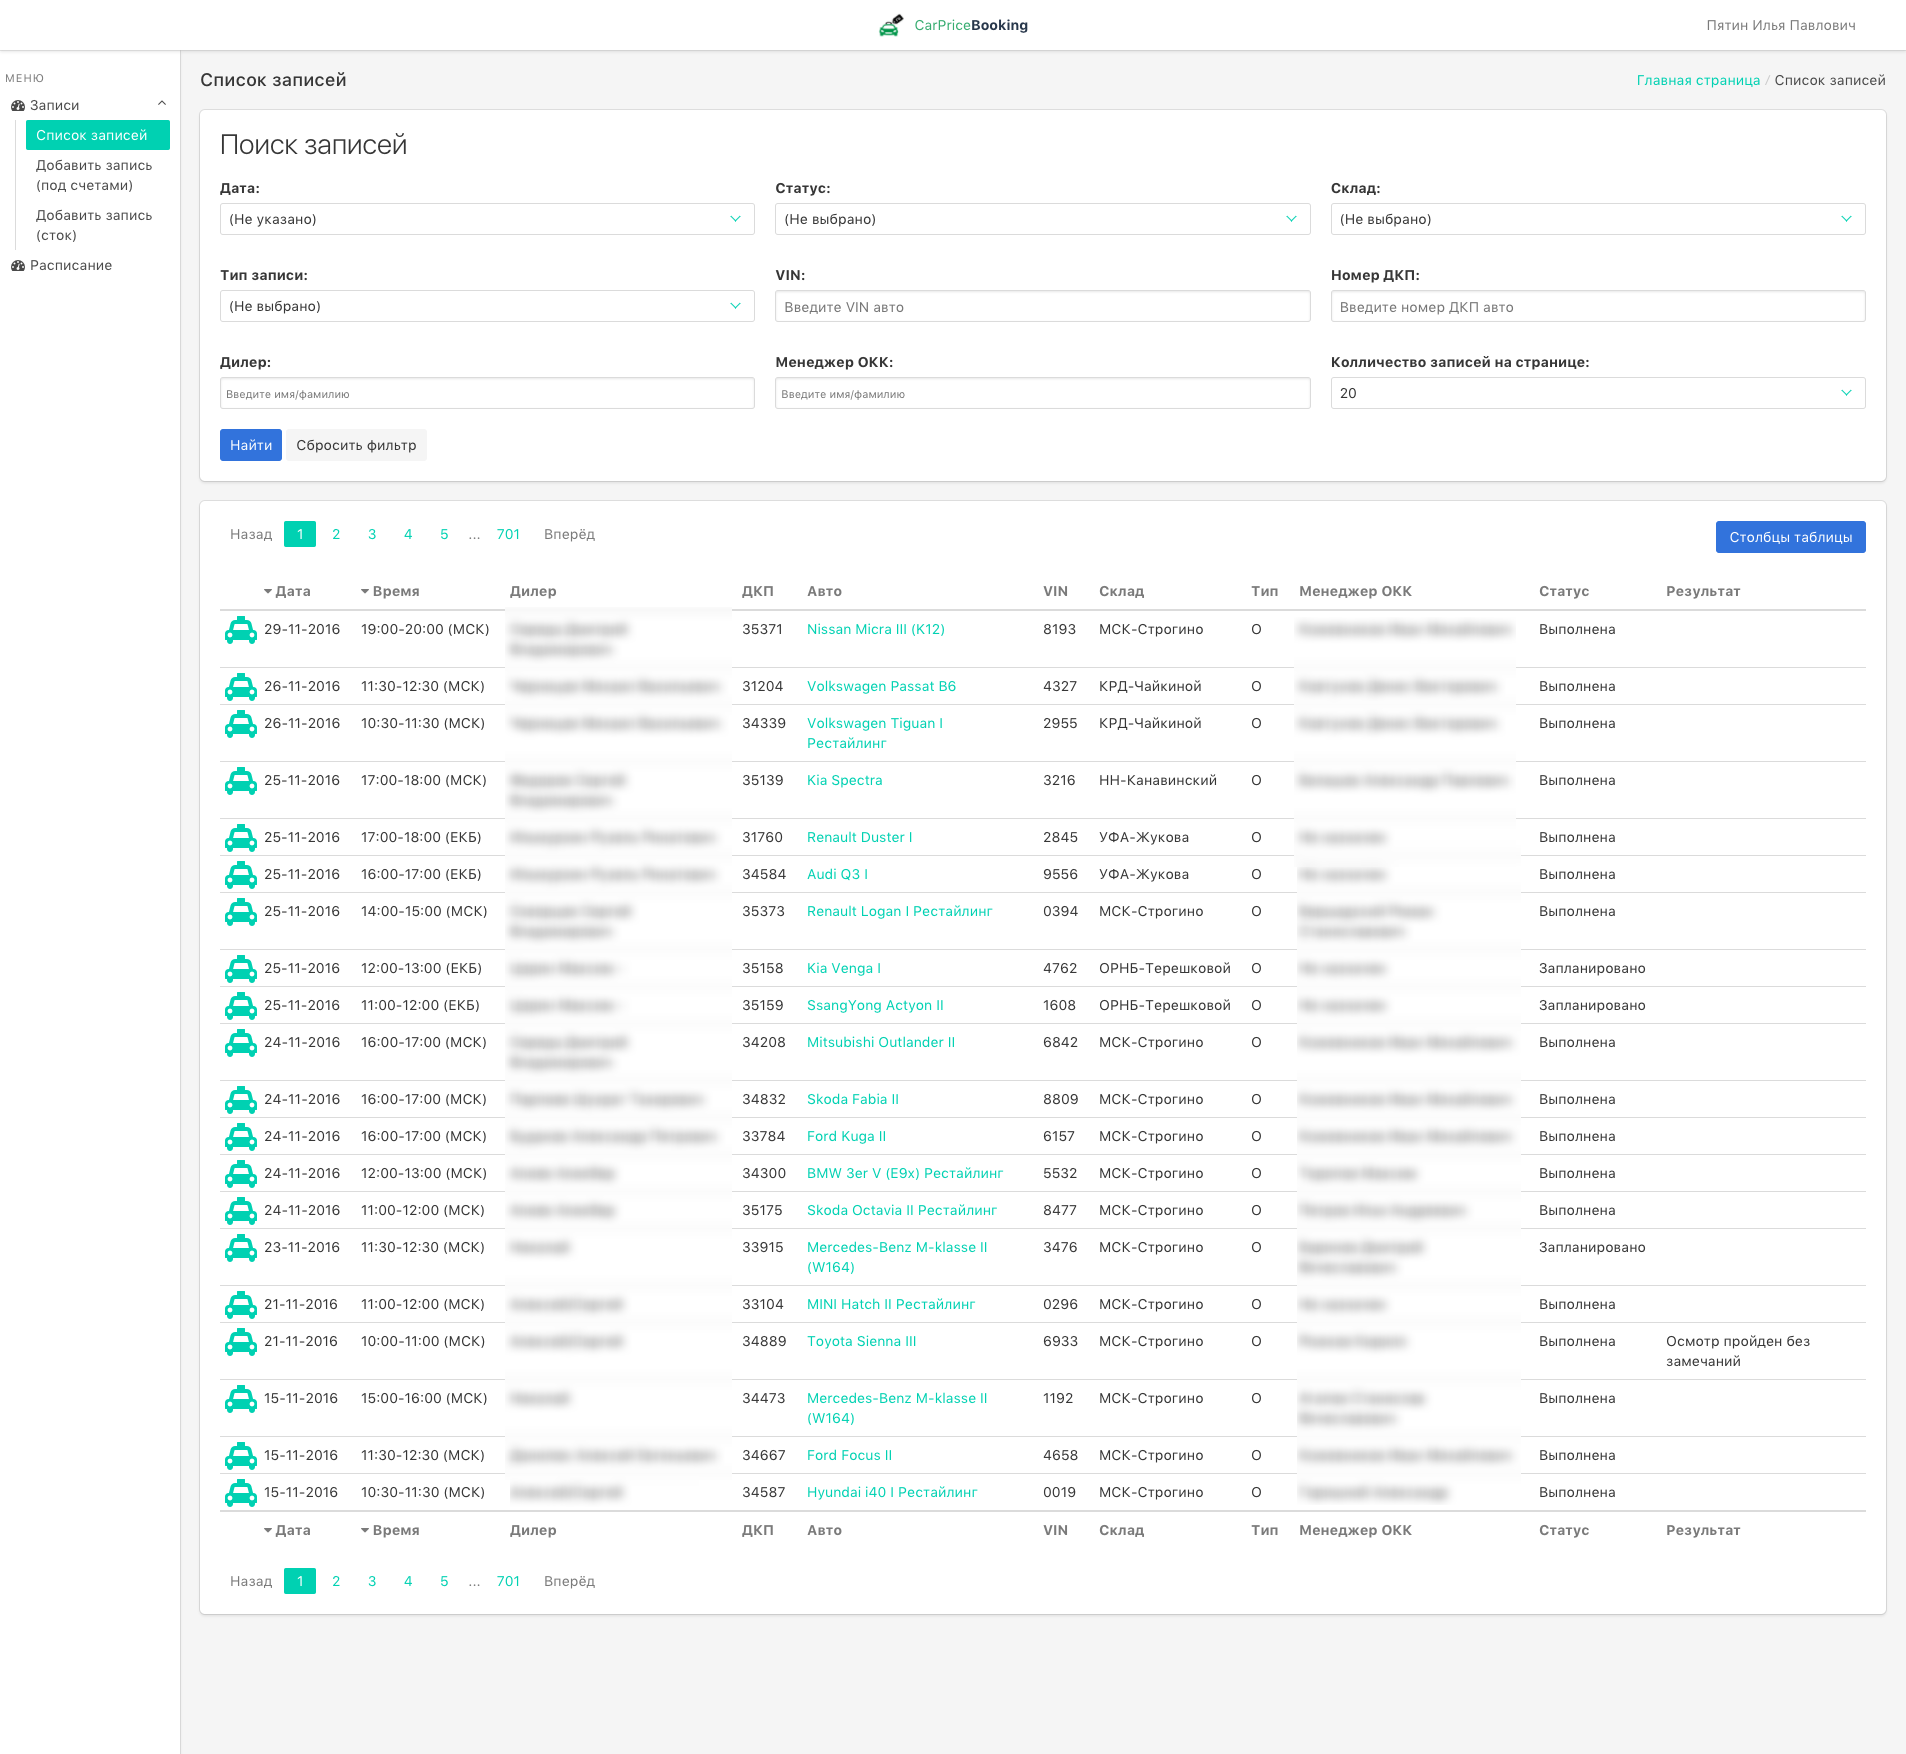Click the taxi icon for Toyota Sienna III row

pos(241,1342)
